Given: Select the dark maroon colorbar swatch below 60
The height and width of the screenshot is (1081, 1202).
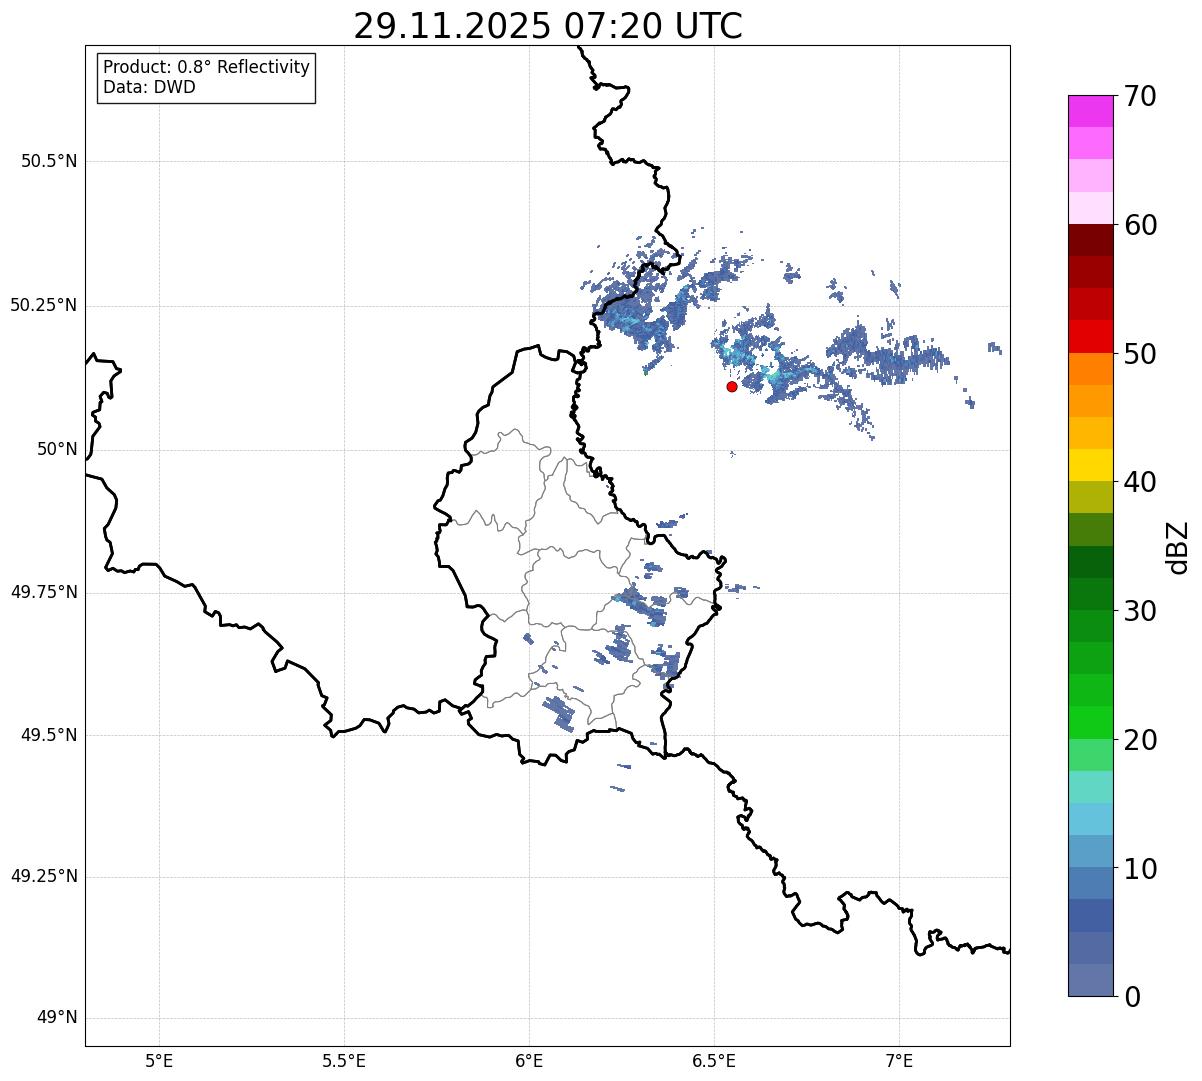Looking at the screenshot, I should [x=1090, y=240].
